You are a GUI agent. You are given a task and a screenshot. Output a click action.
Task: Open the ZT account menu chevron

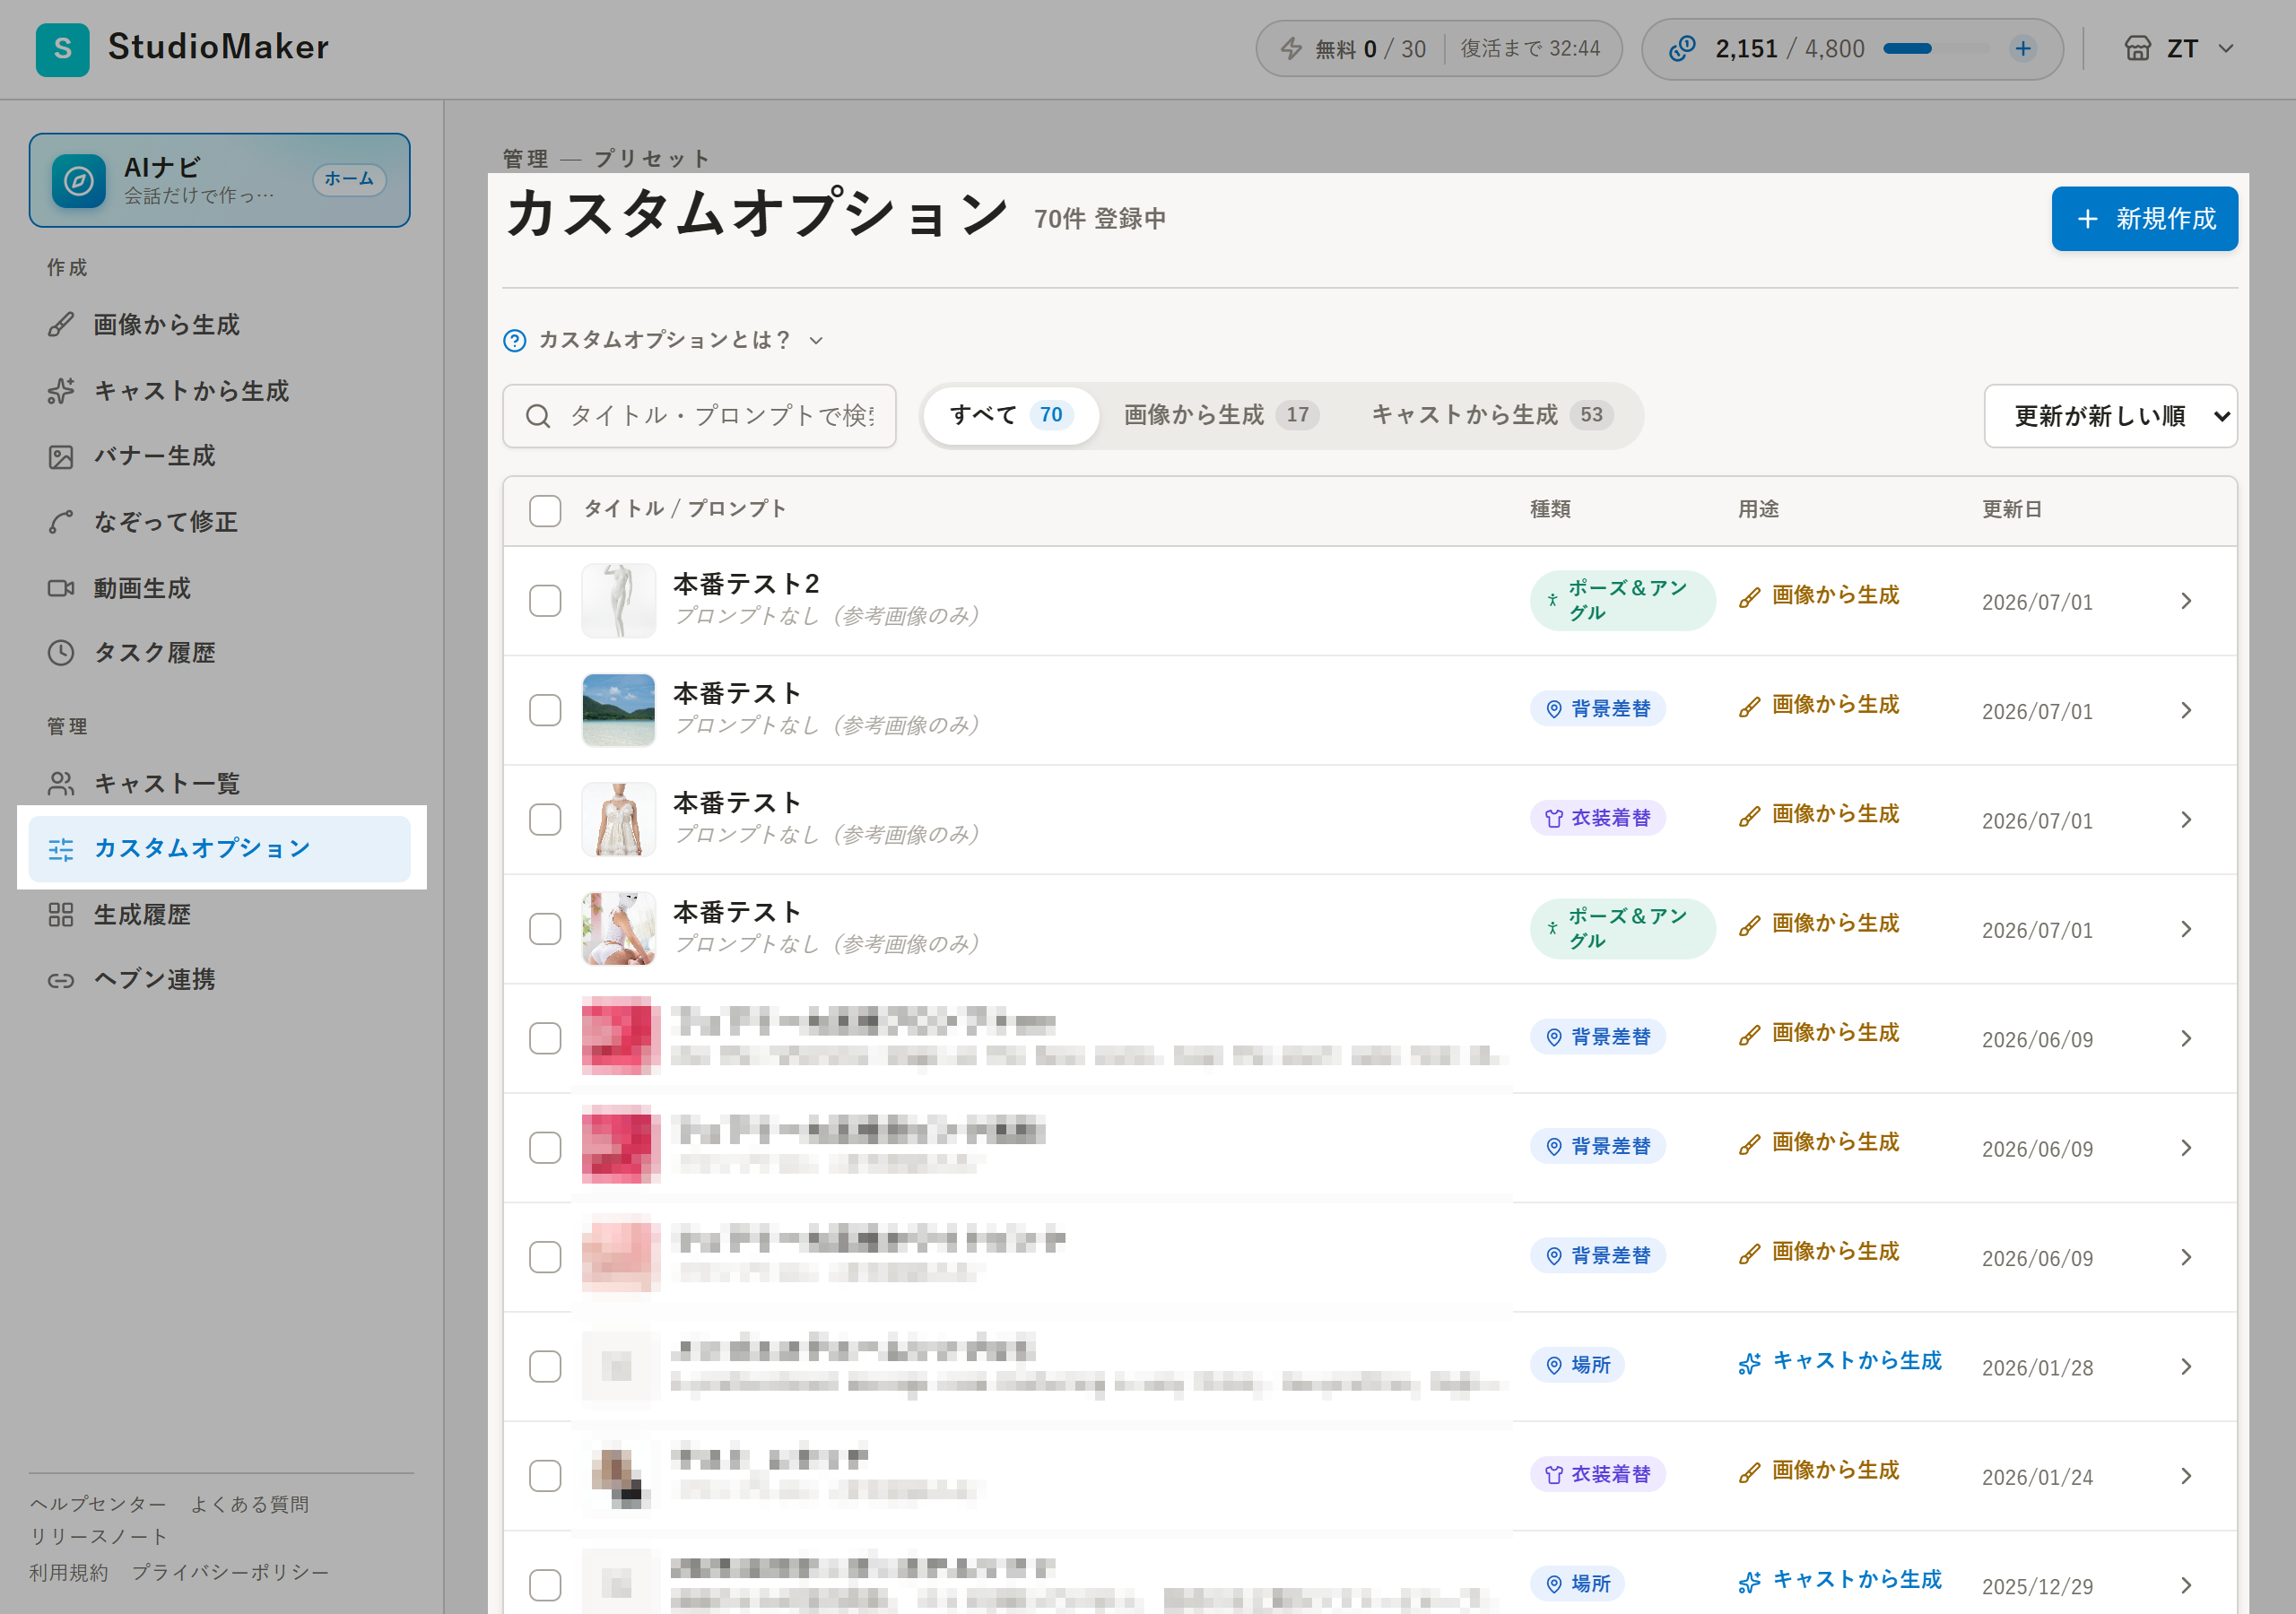2225,48
